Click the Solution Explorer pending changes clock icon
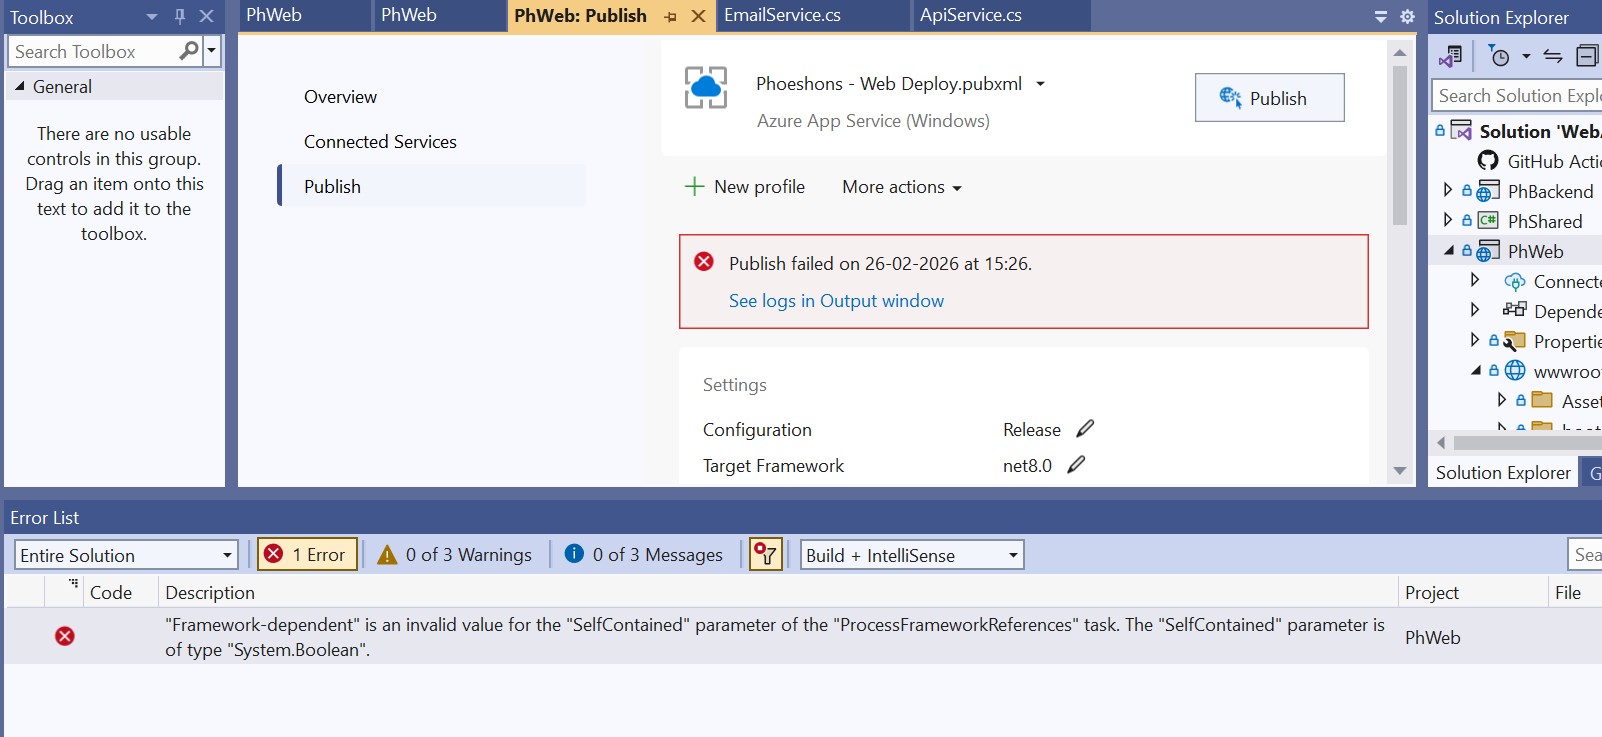Viewport: 1602px width, 737px height. tap(1499, 56)
